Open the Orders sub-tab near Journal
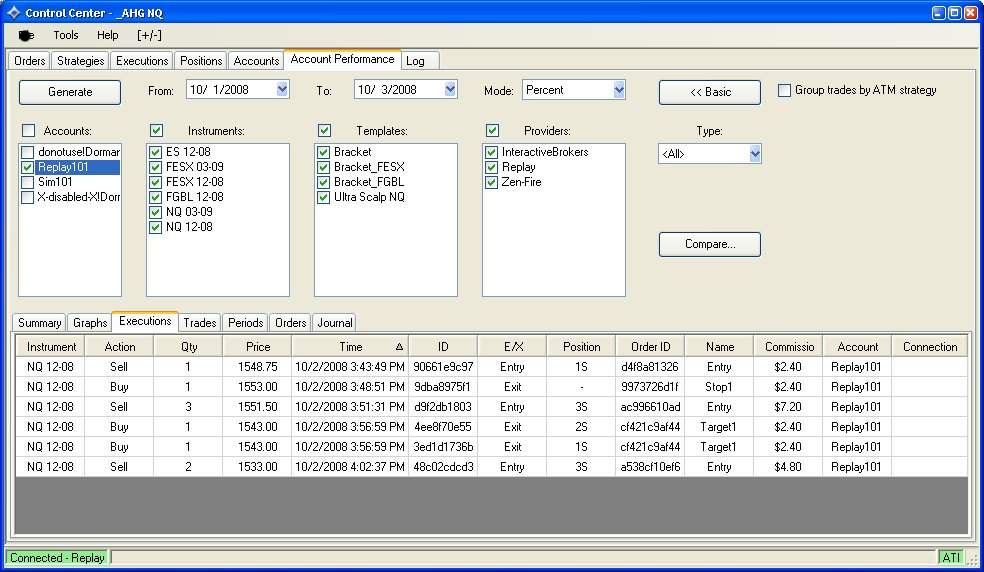Viewport: 984px width, 572px height. click(291, 323)
